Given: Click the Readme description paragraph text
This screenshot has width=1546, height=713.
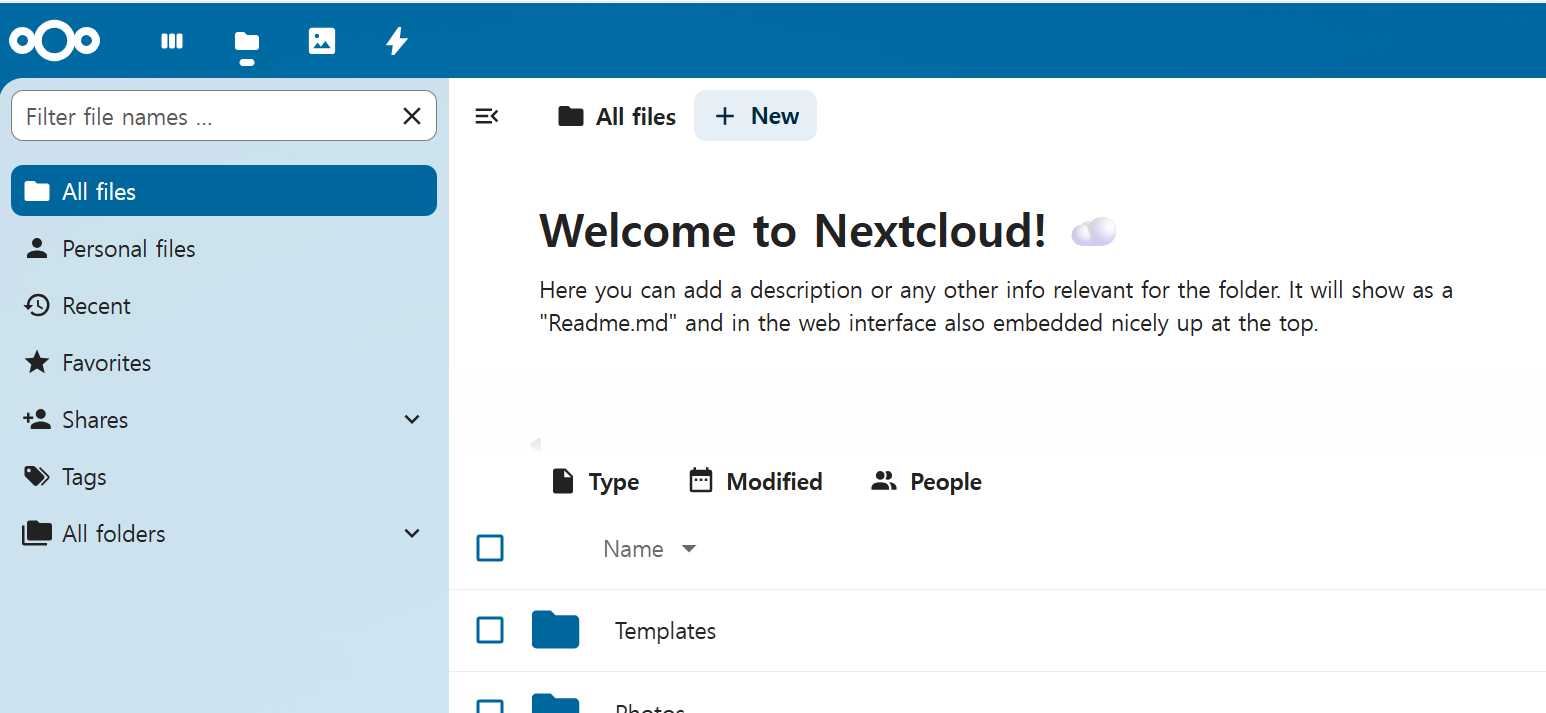Looking at the screenshot, I should [x=996, y=307].
